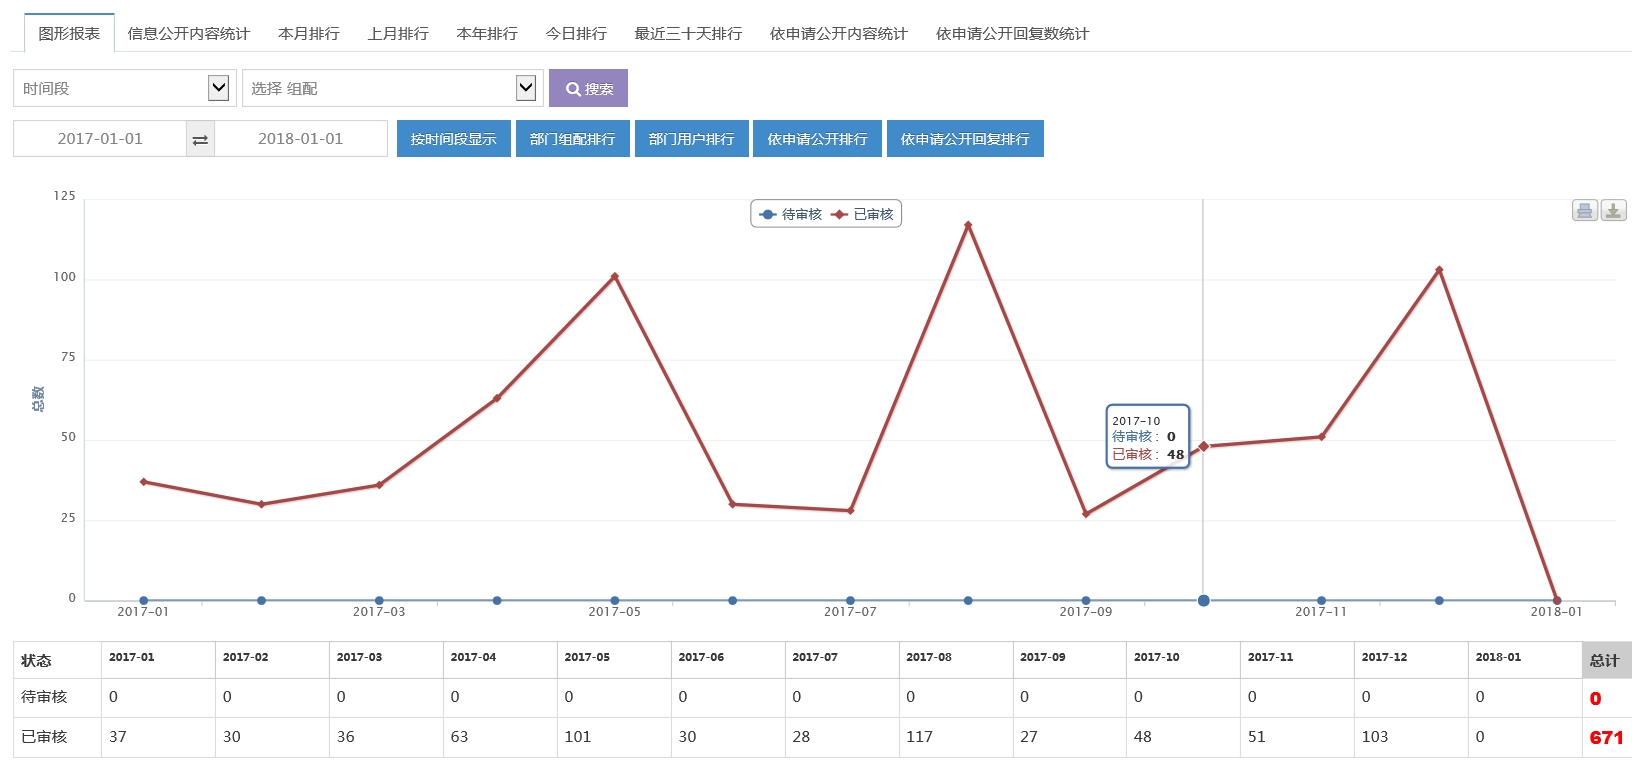
Task: Click end date field 2018-01-01
Action: (x=301, y=139)
